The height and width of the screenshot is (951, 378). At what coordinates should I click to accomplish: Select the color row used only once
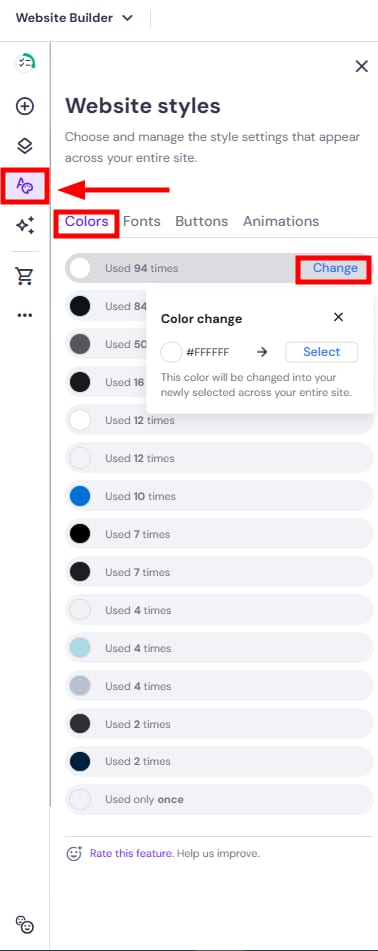pos(219,799)
